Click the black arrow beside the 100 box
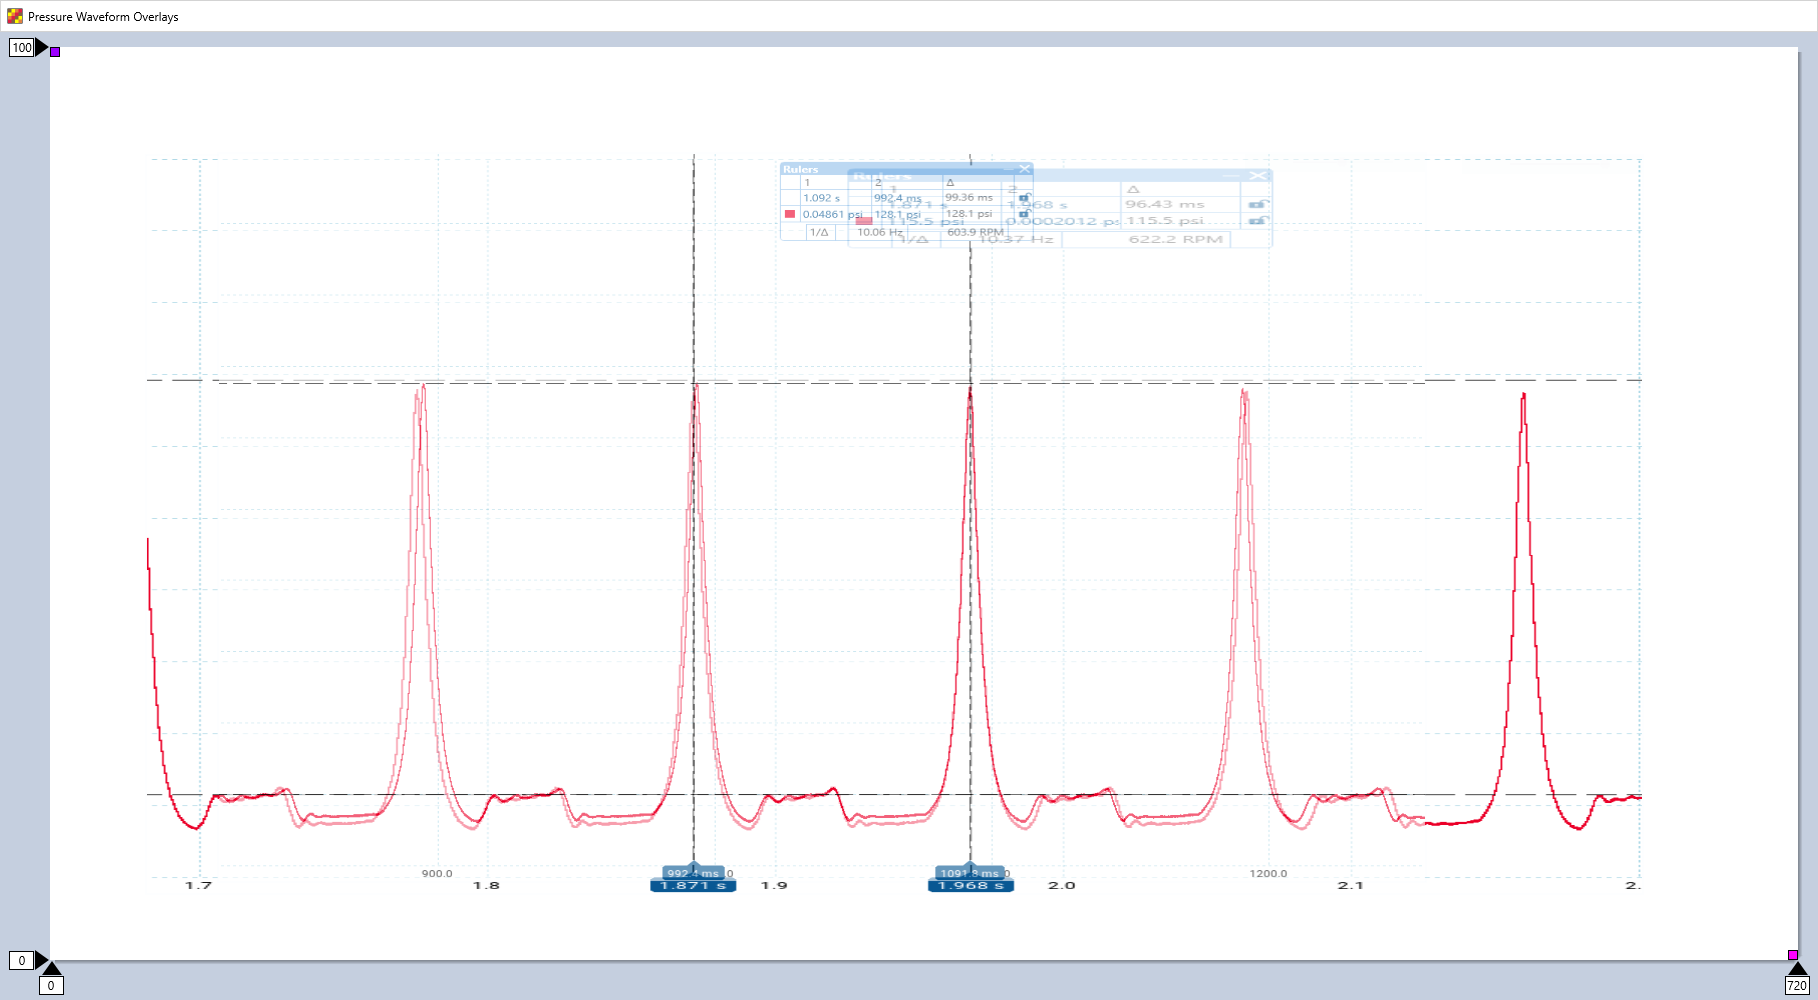The width and height of the screenshot is (1818, 1000). pos(42,47)
